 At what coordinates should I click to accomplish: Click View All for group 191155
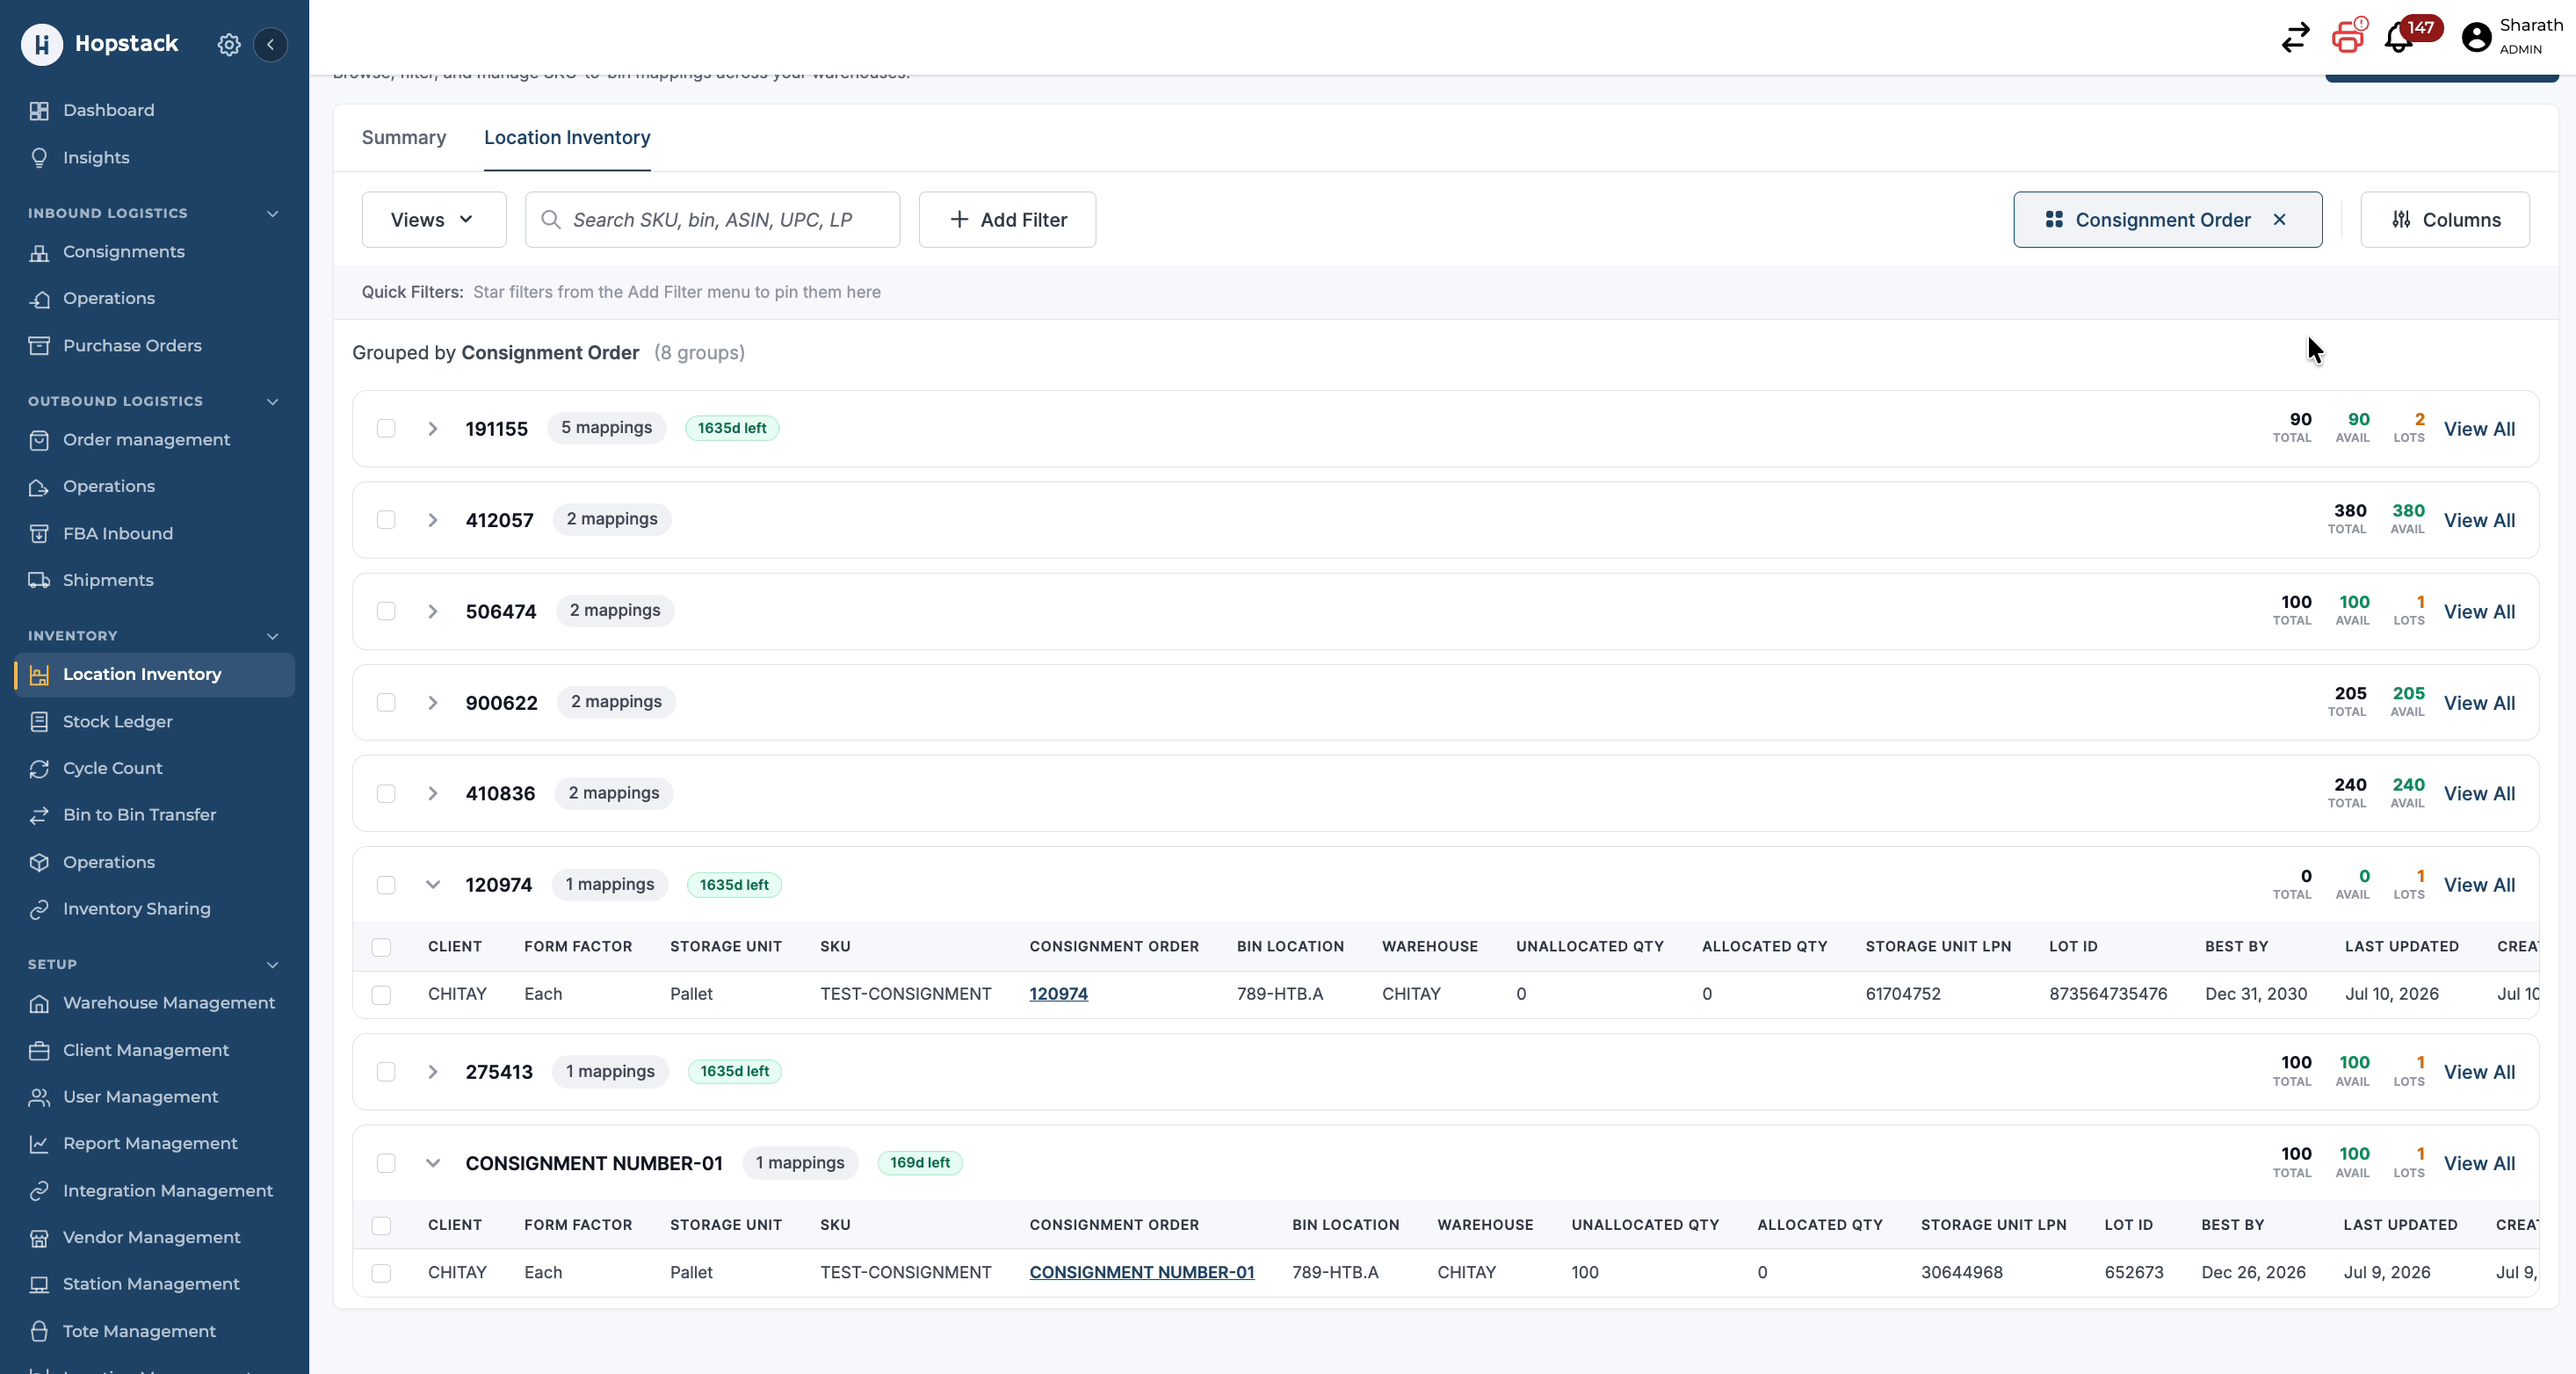coord(2479,428)
